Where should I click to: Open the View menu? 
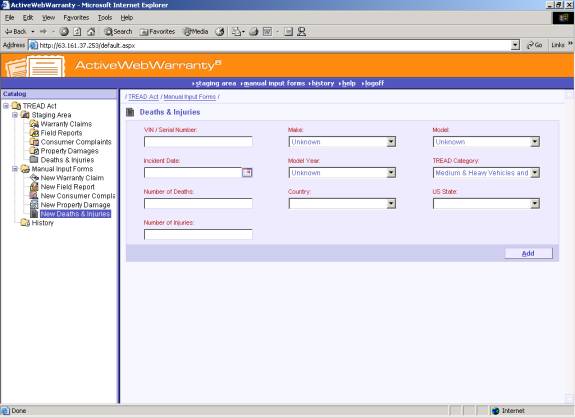click(48, 18)
